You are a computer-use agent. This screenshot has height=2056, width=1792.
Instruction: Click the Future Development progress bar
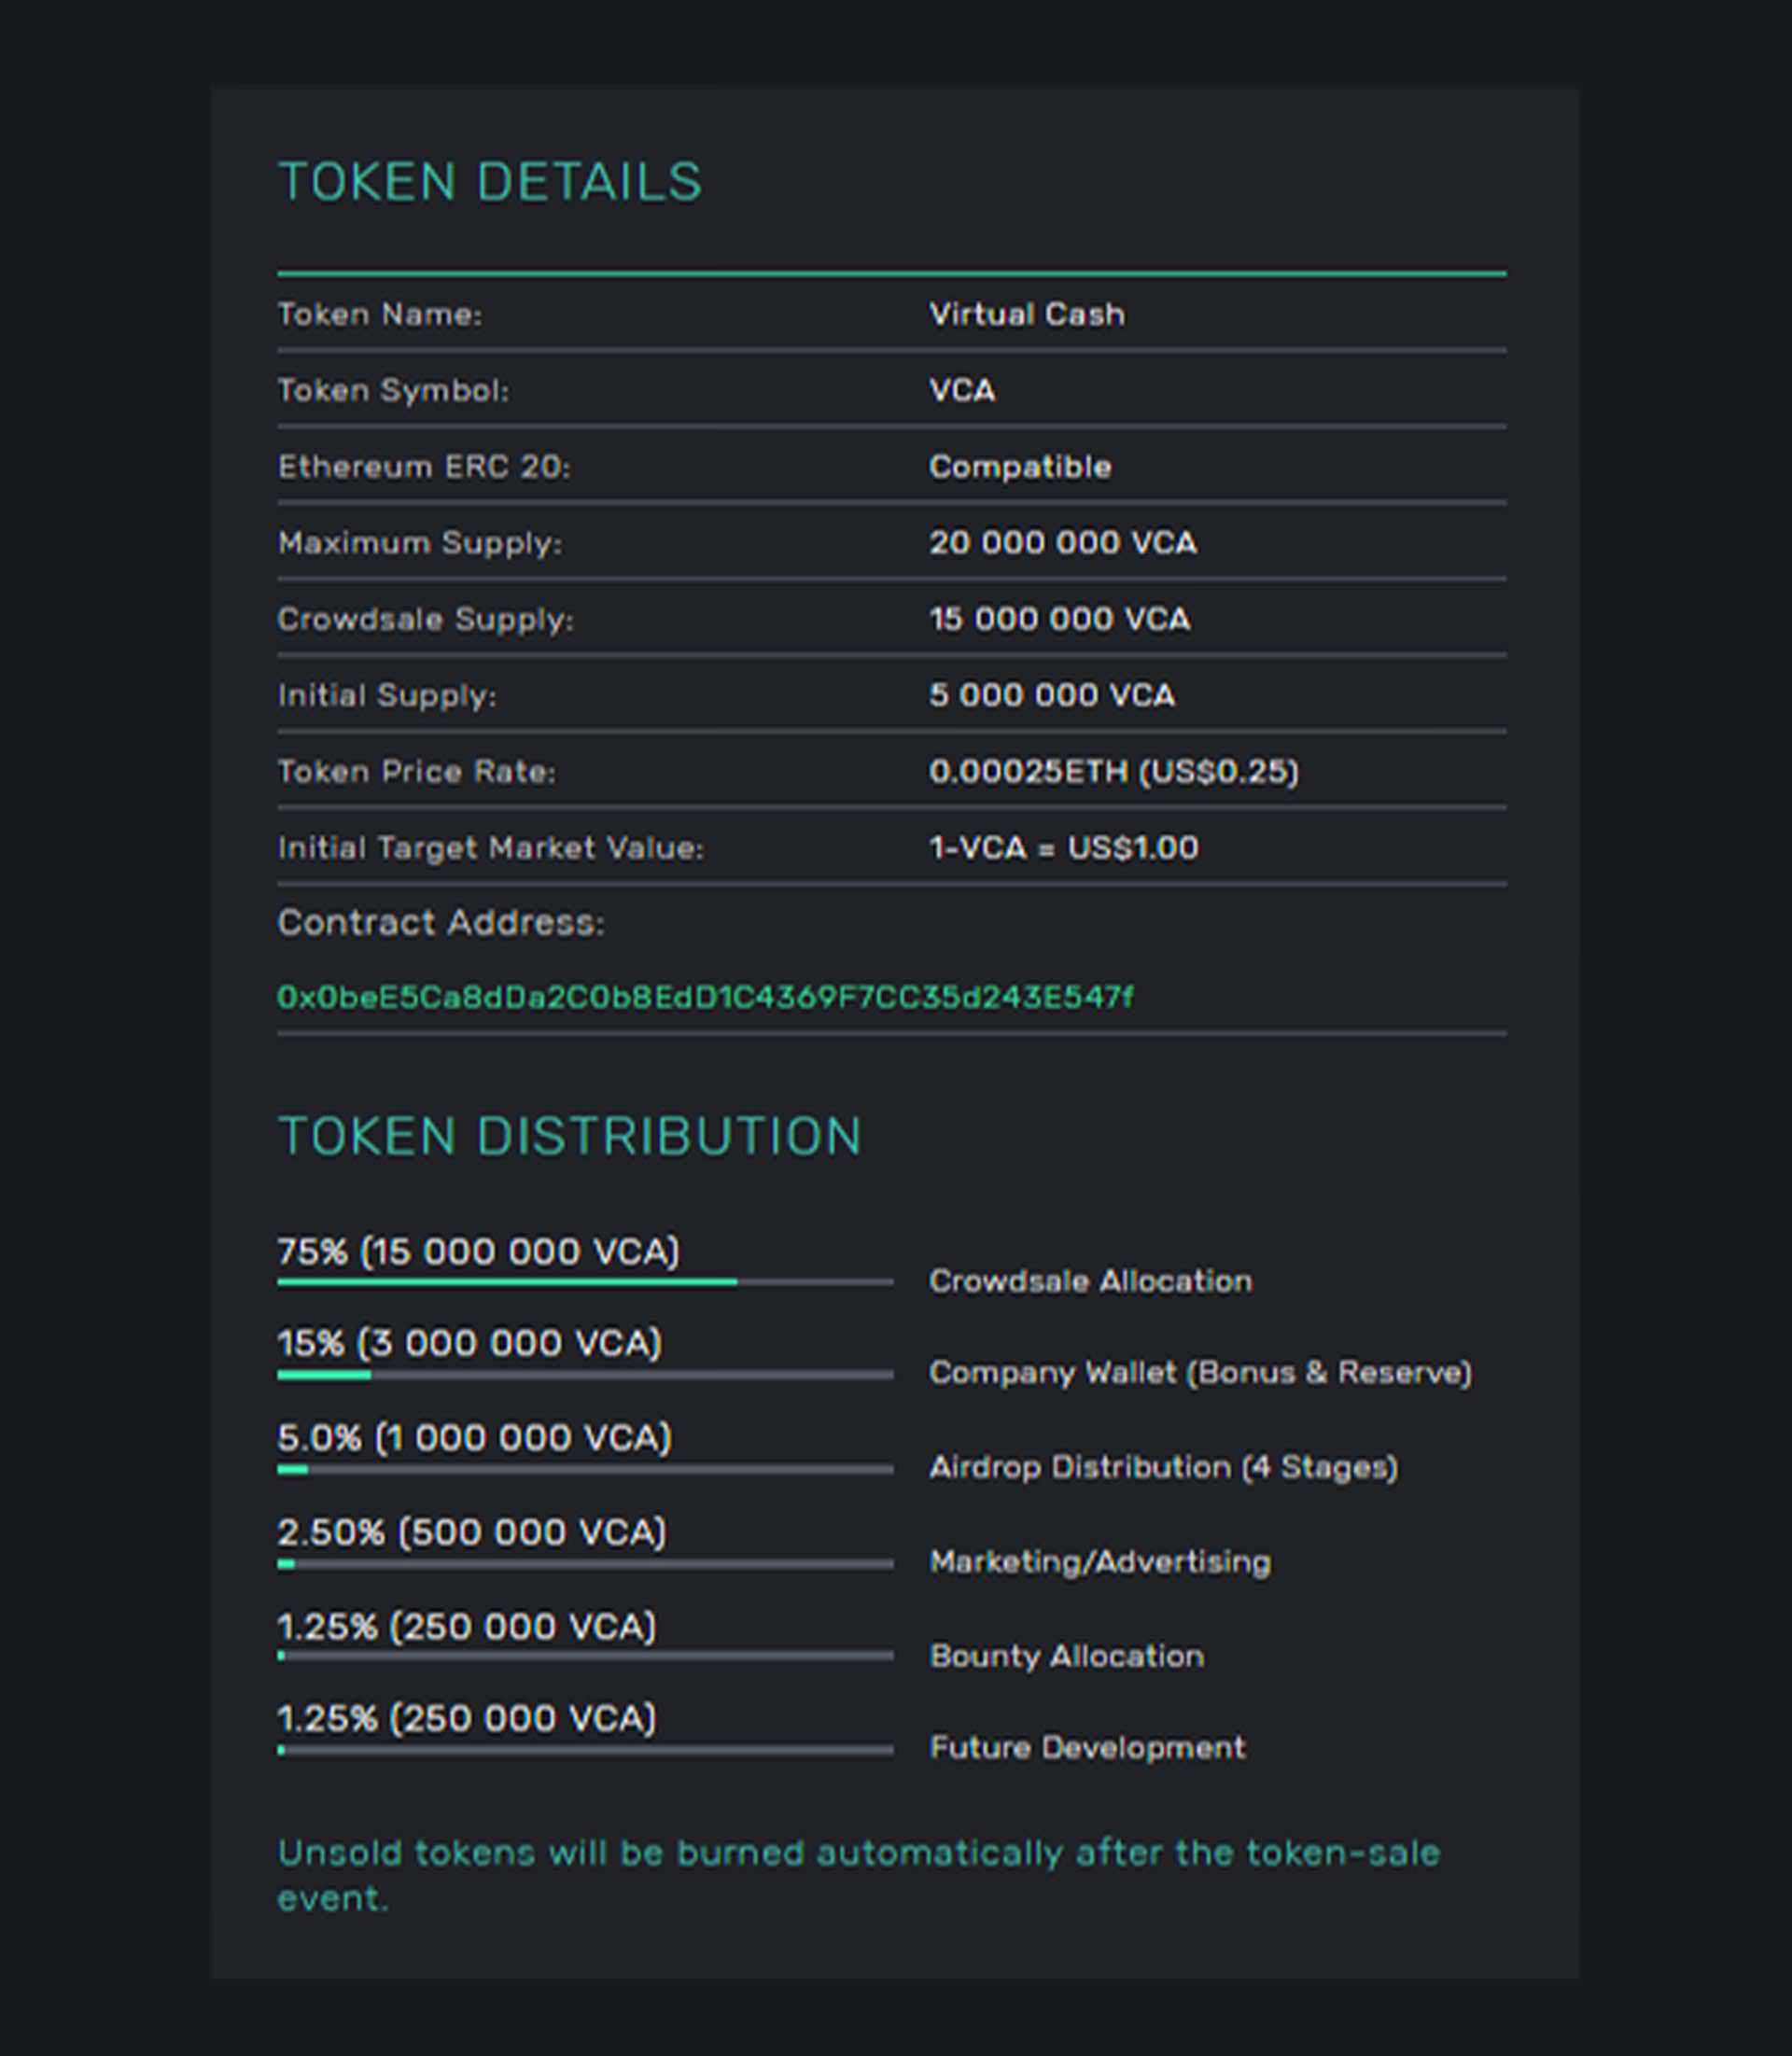pos(585,1750)
